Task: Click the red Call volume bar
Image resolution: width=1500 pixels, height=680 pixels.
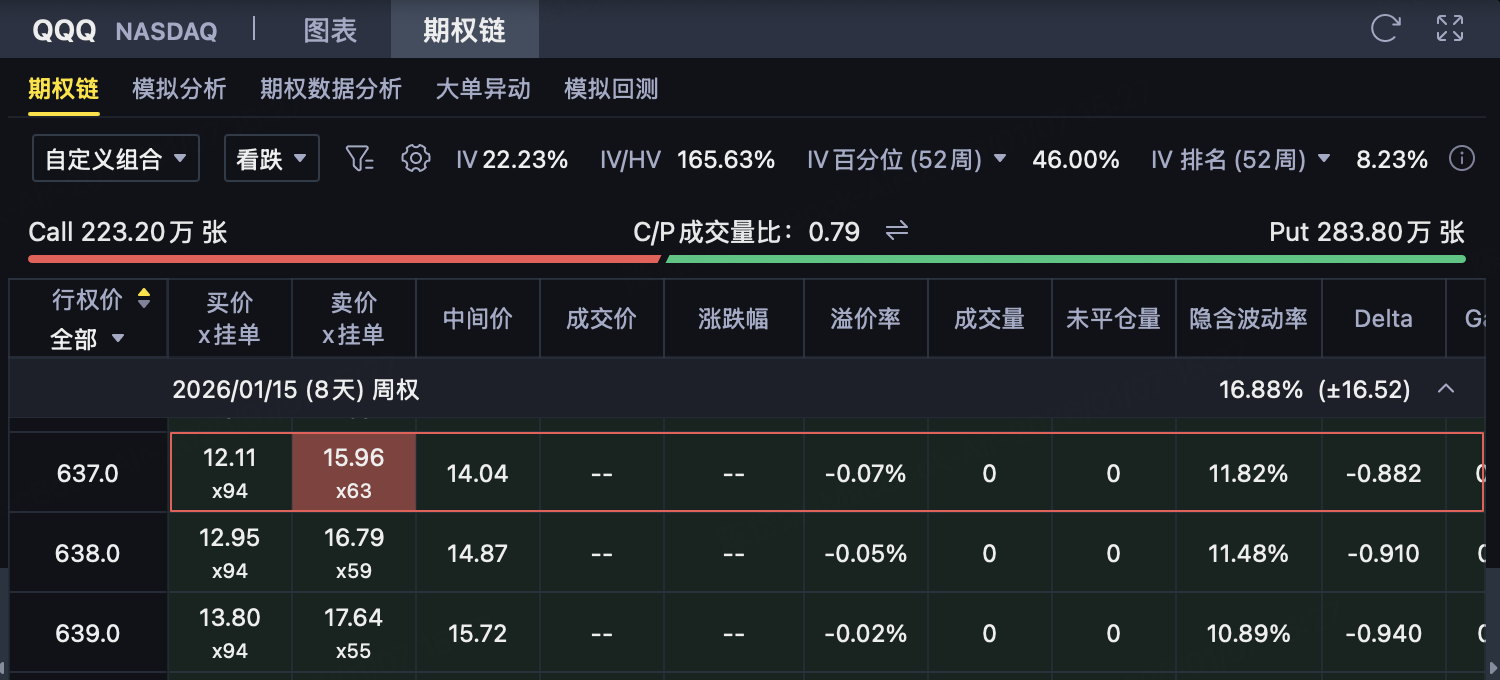Action: coord(344,259)
